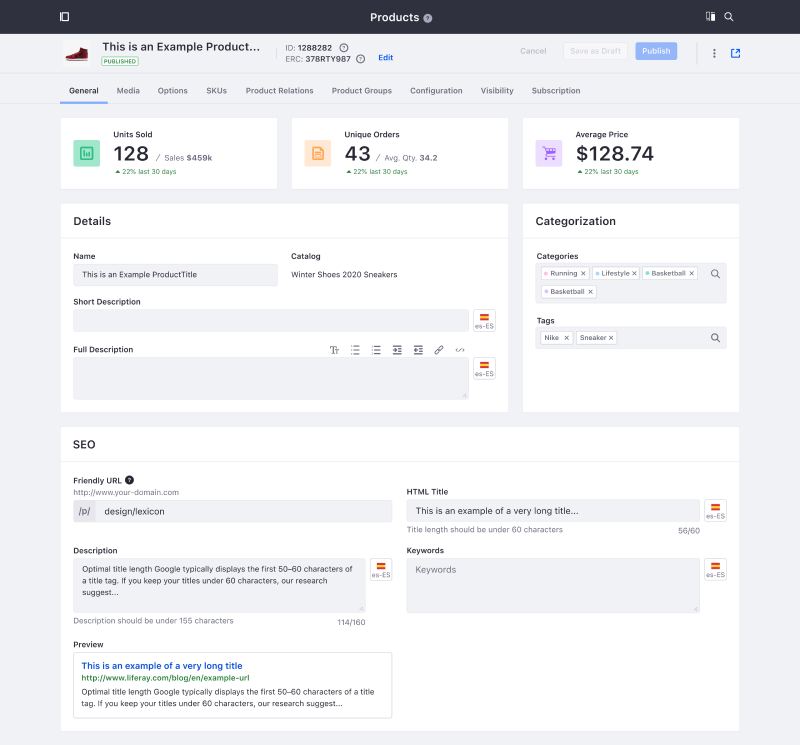Open the Short Description es-ES language selector
800x745 pixels.
point(484,320)
